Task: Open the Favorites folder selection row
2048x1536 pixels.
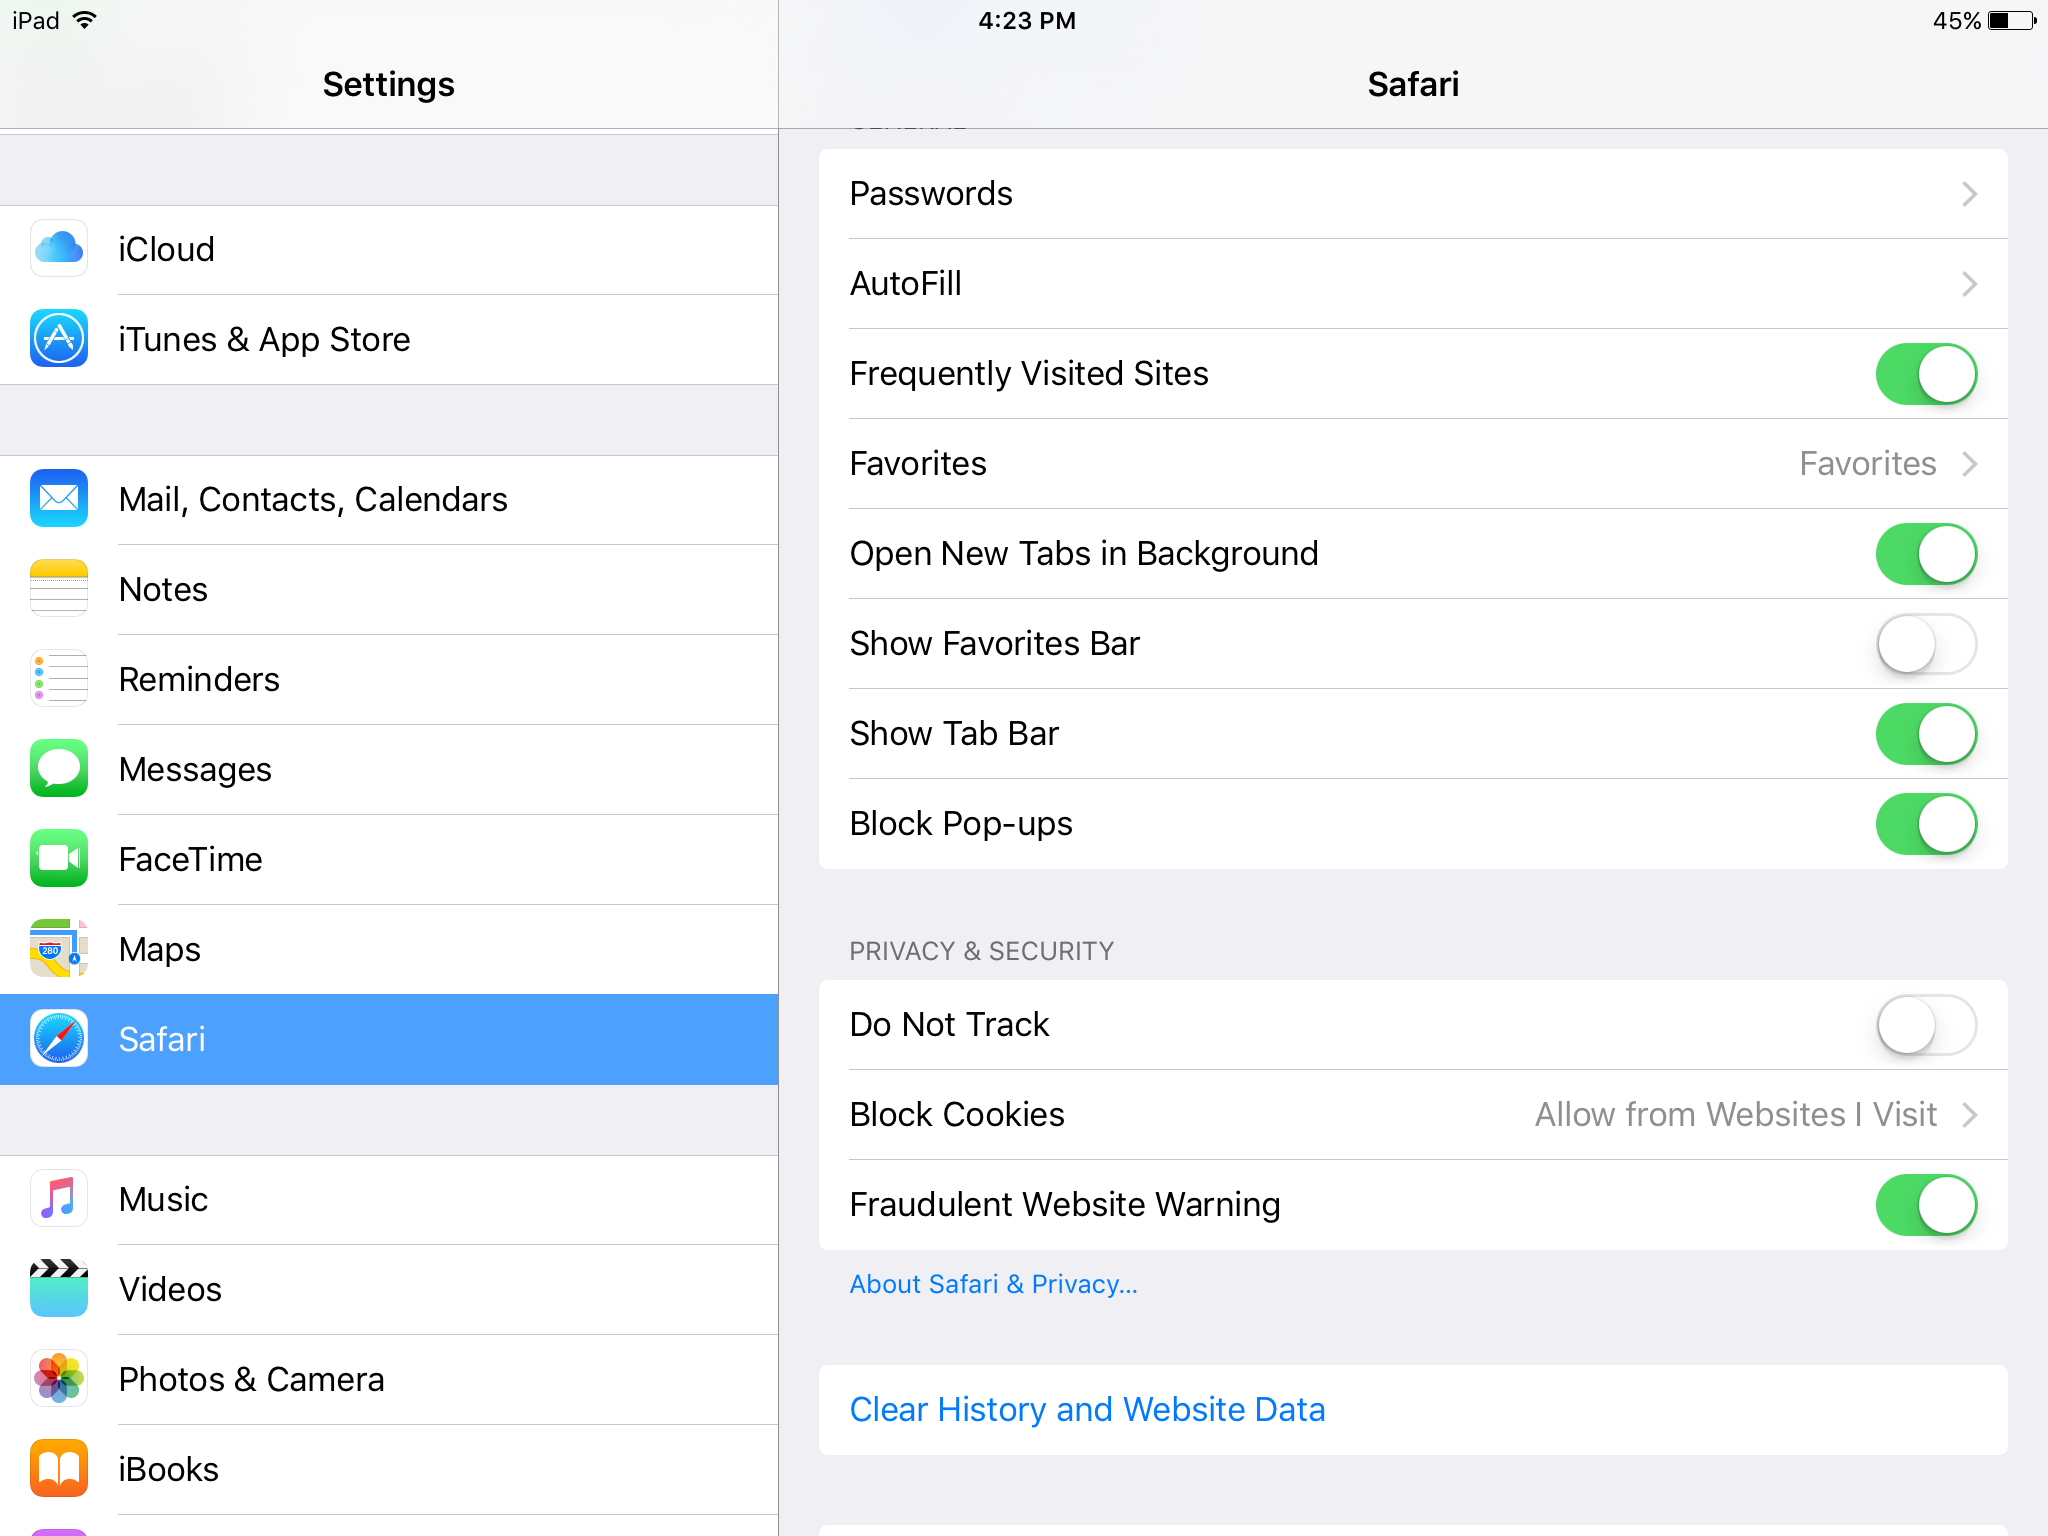Action: click(1412, 464)
